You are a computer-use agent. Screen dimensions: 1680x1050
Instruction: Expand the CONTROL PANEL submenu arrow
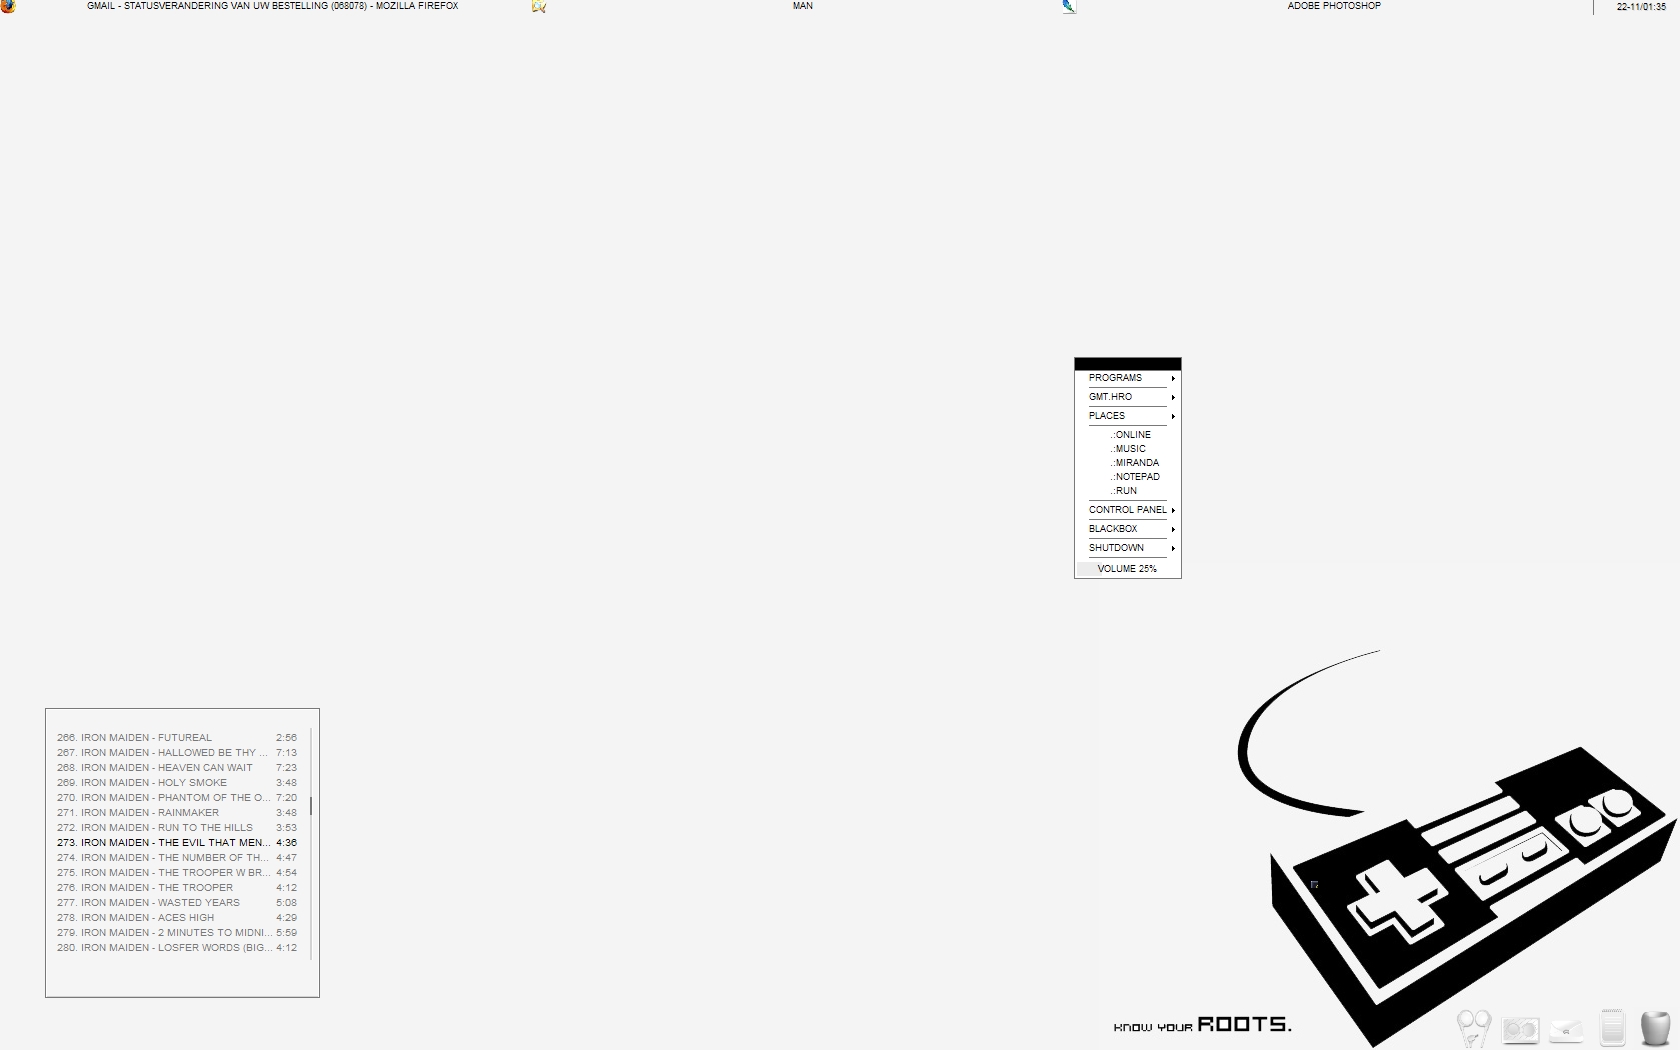coord(1173,511)
